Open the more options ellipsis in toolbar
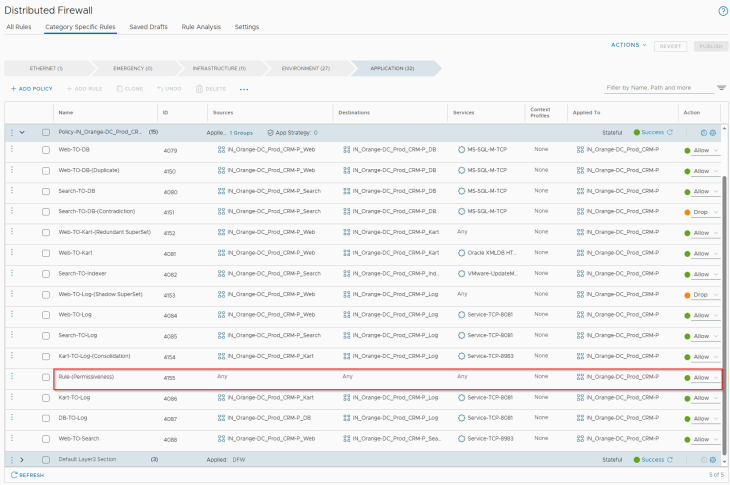 pos(244,89)
